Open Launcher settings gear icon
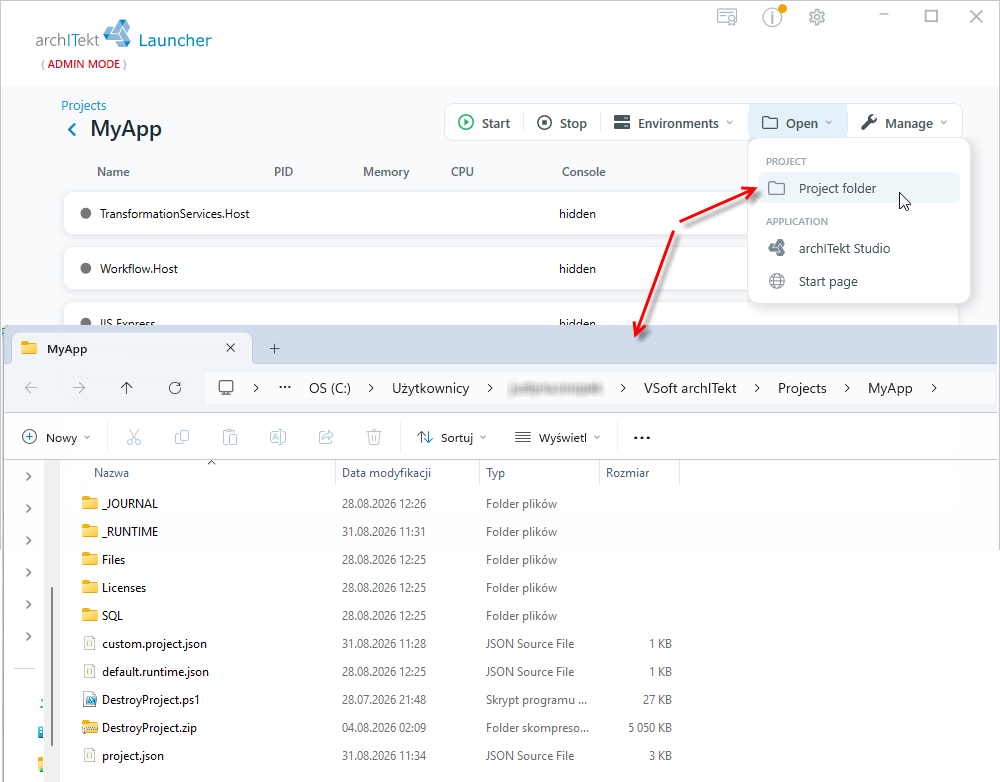 pos(817,17)
